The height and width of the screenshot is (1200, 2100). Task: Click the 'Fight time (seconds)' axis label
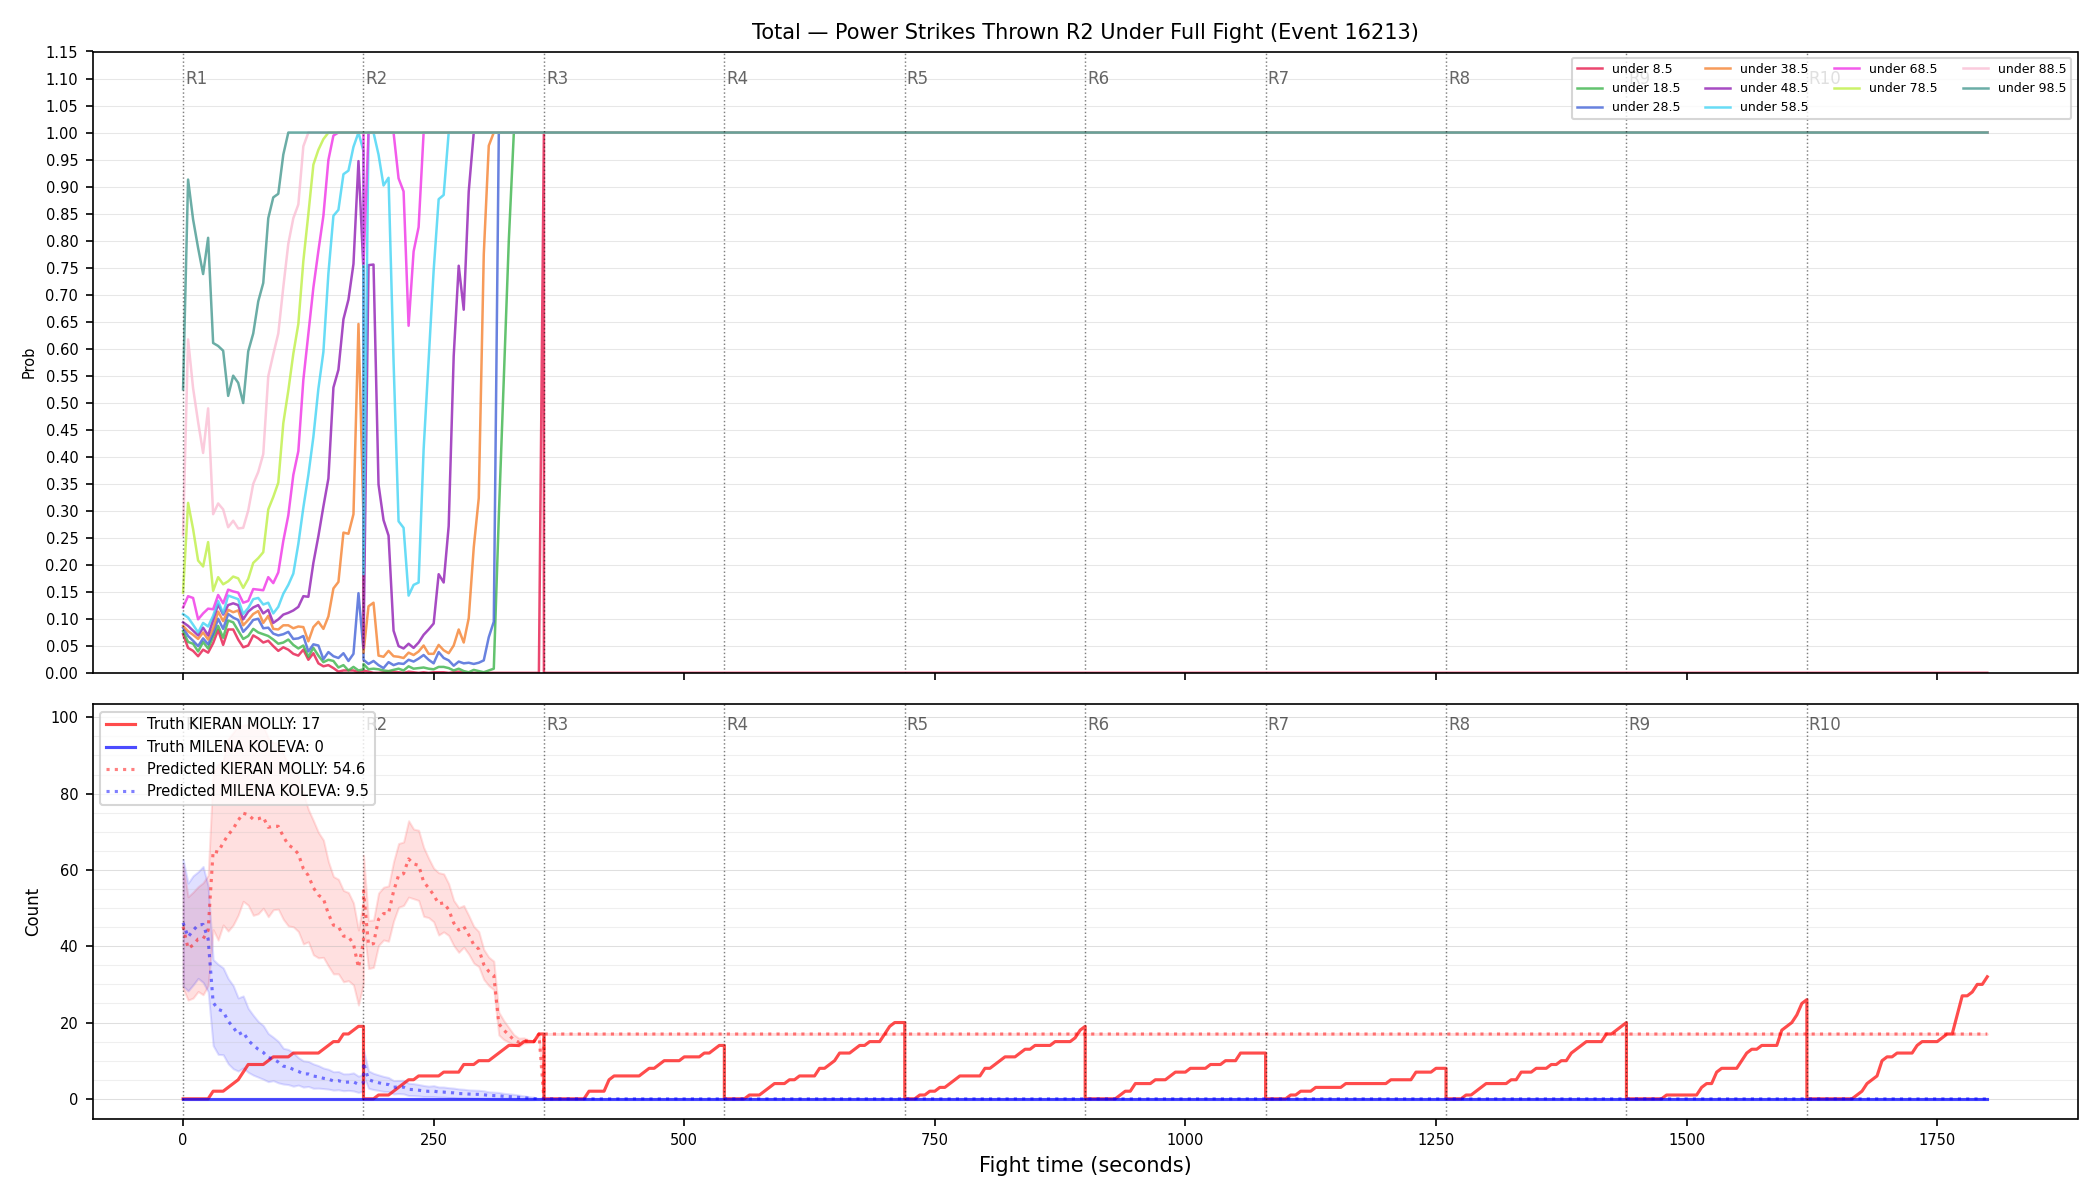(x=1085, y=1165)
